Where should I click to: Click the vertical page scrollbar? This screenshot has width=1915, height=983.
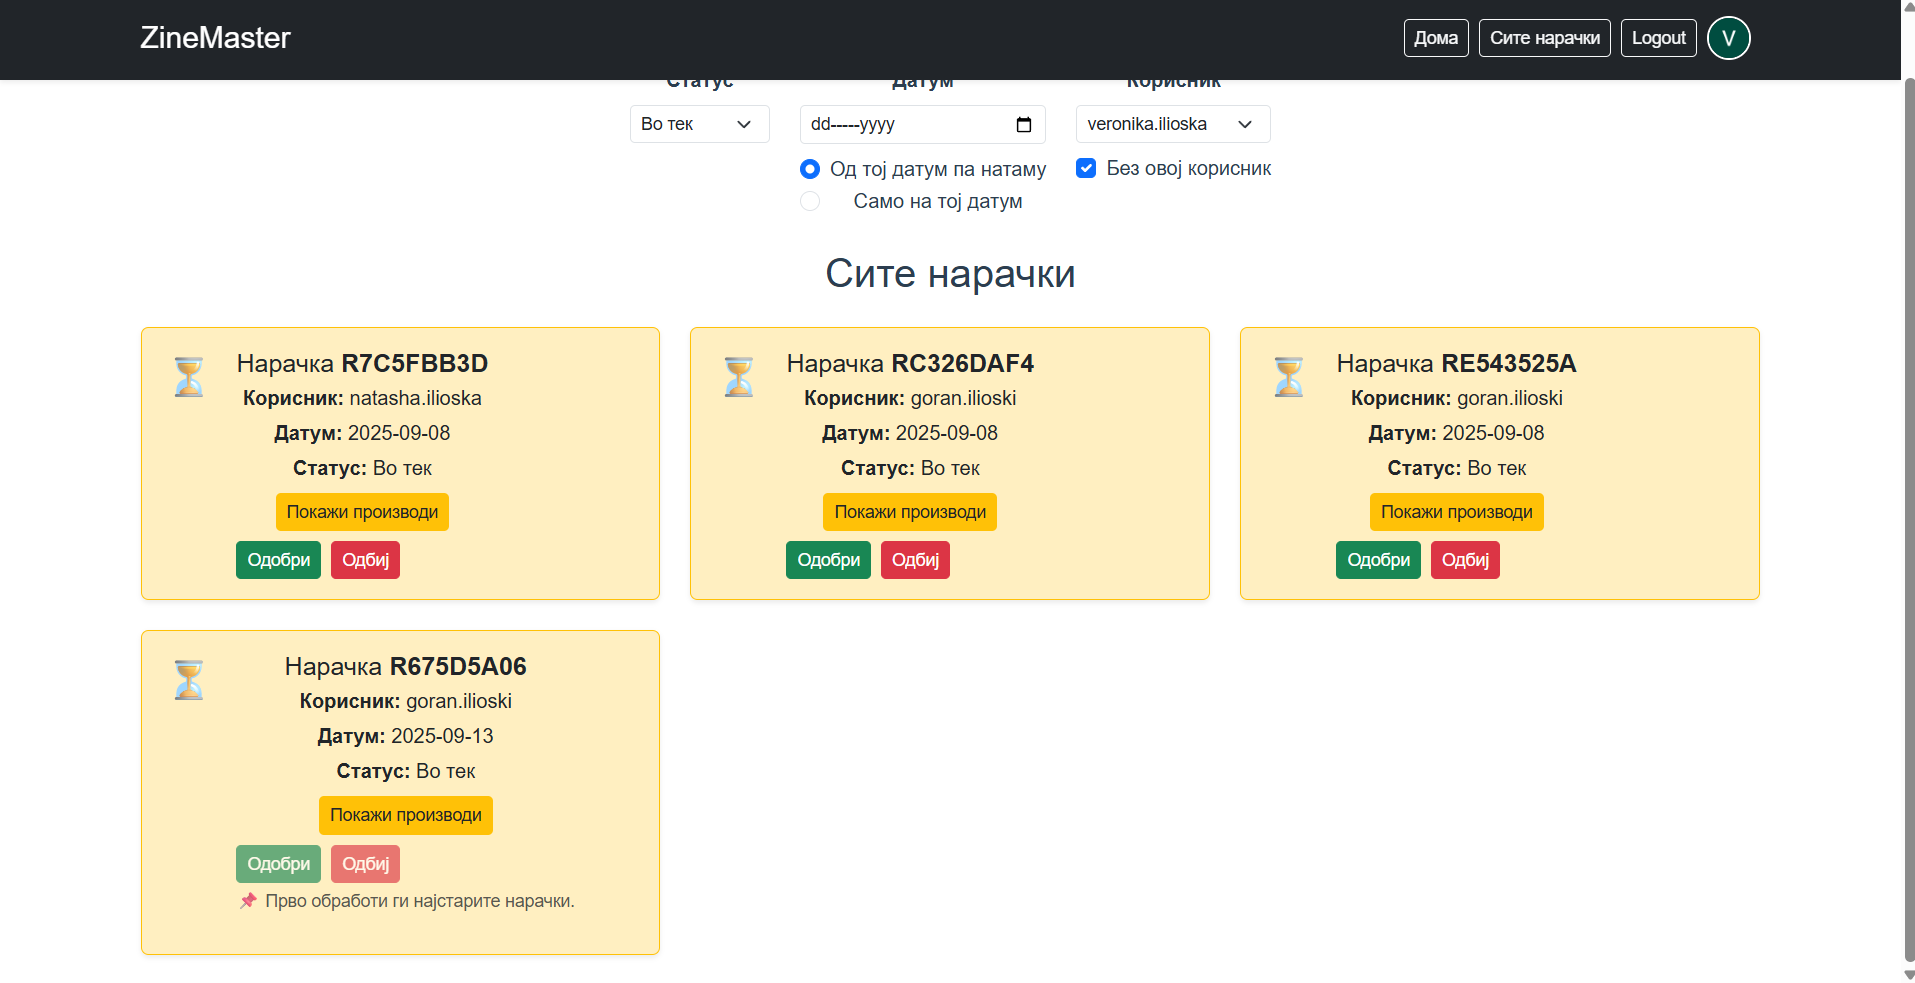coord(1908,500)
